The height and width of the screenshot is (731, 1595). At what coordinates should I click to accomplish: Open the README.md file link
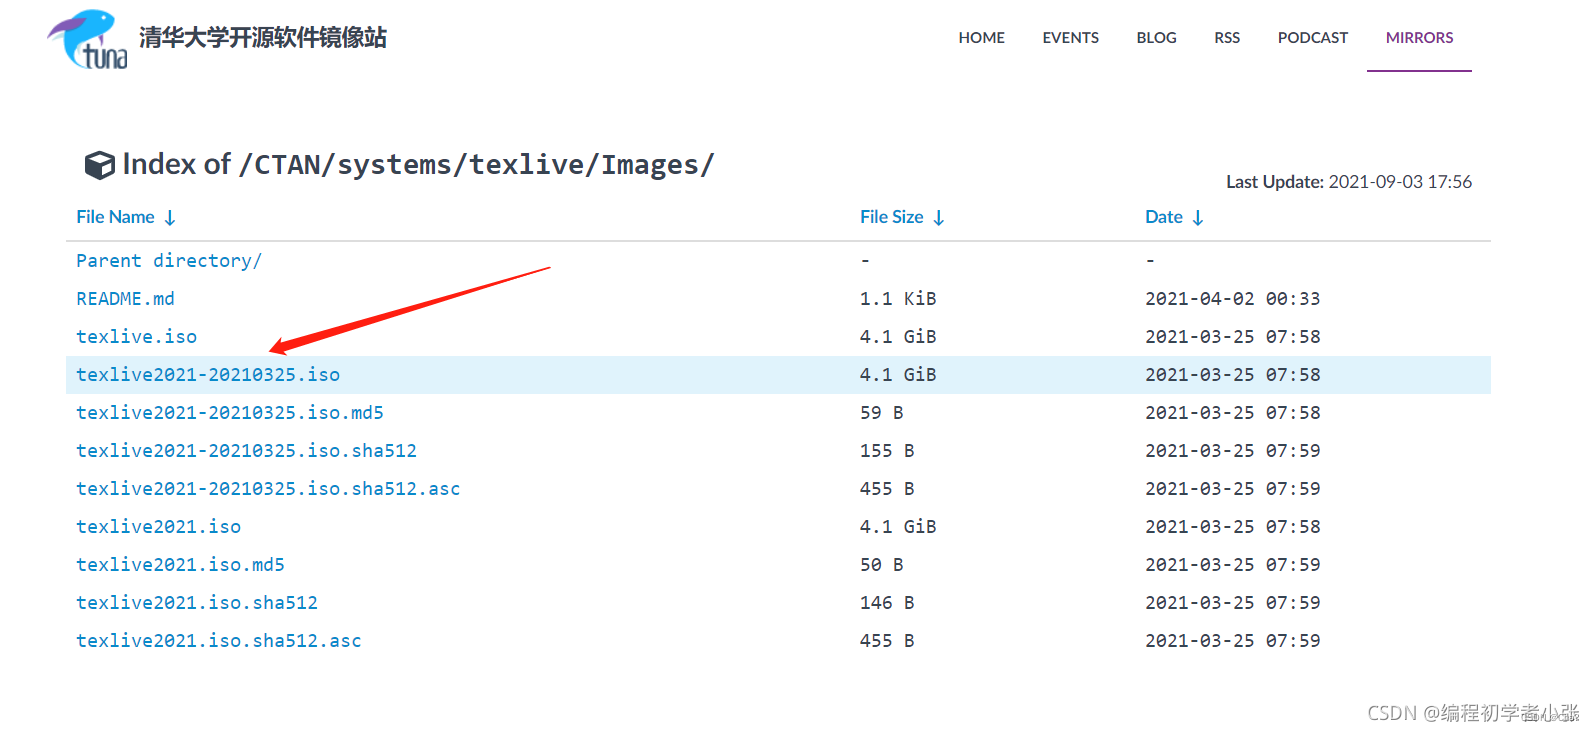(x=125, y=299)
